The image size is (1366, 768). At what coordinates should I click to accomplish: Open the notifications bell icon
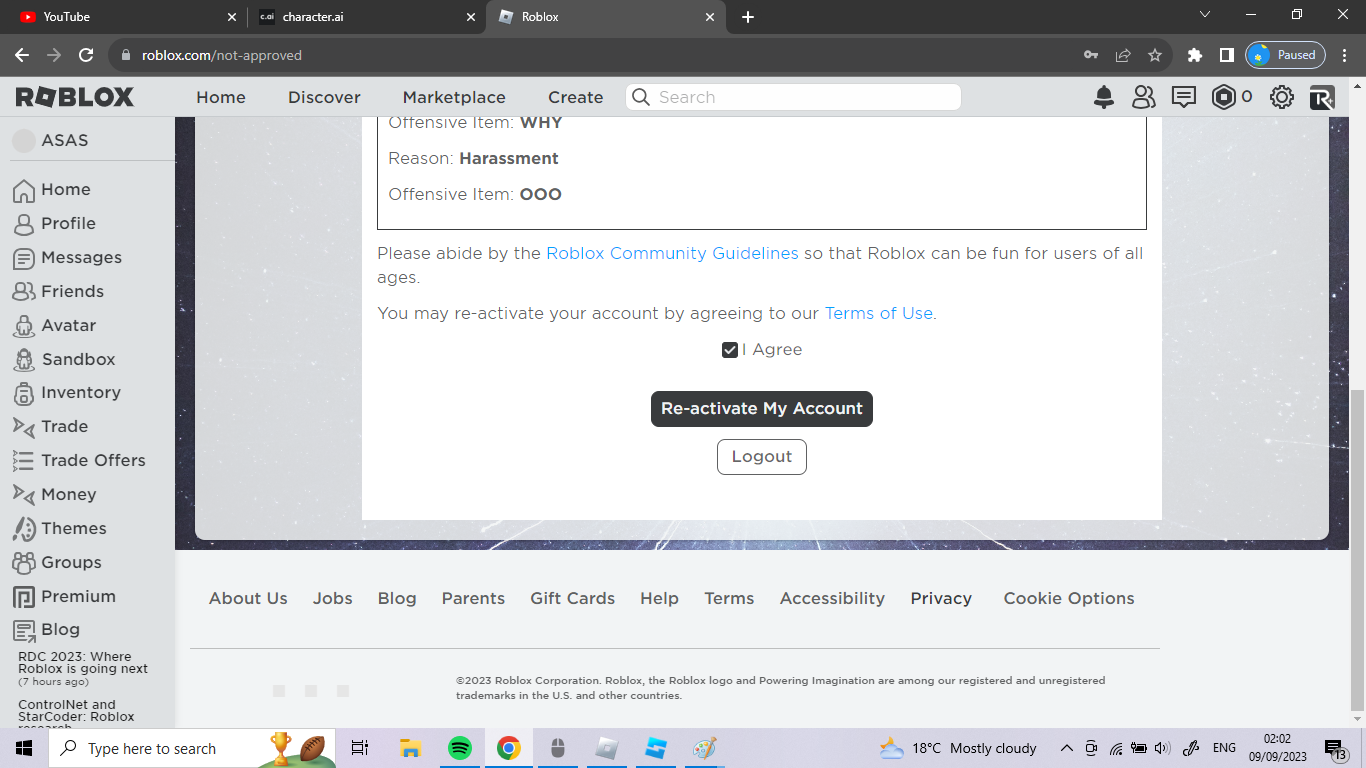(x=1104, y=97)
